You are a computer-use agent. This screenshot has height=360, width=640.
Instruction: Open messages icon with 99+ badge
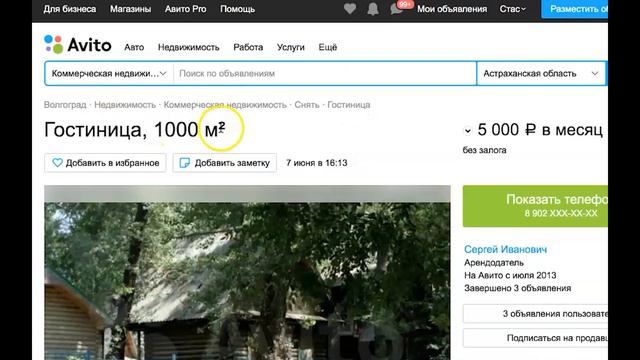(x=401, y=8)
